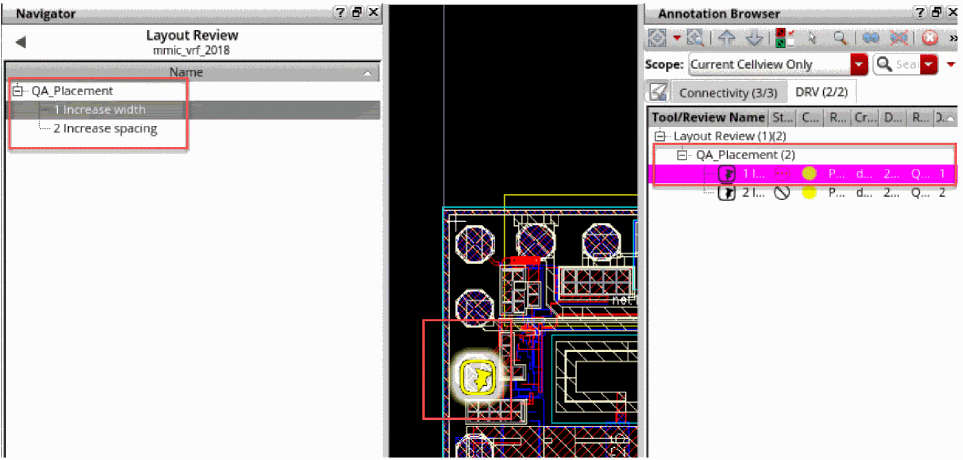Viewport: 963px width, 460px height.
Task: Undock the Navigator panel
Action: tap(357, 12)
